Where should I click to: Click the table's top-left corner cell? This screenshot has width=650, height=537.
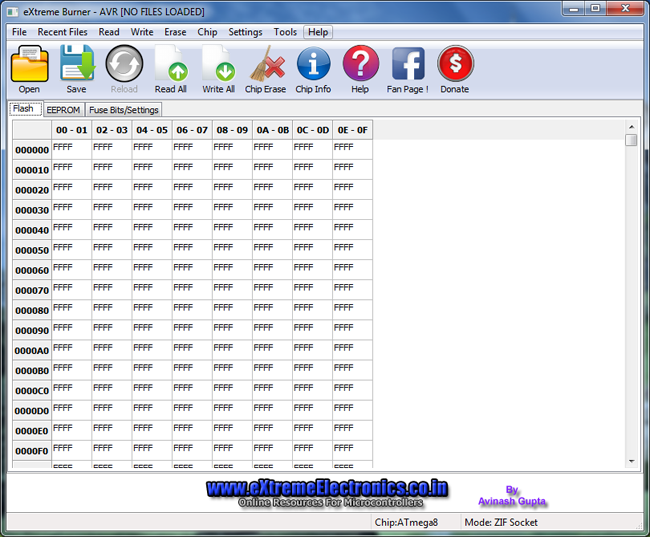32,130
